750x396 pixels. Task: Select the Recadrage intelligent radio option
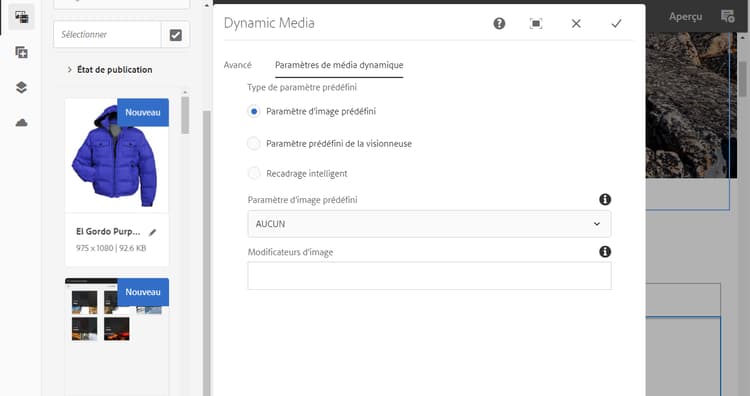point(254,173)
